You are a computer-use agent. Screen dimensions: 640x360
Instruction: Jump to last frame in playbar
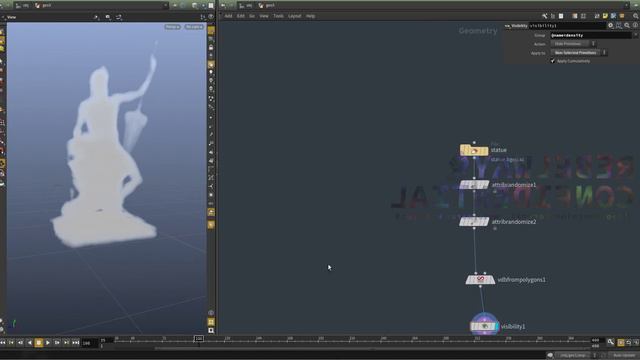[x=76, y=343]
